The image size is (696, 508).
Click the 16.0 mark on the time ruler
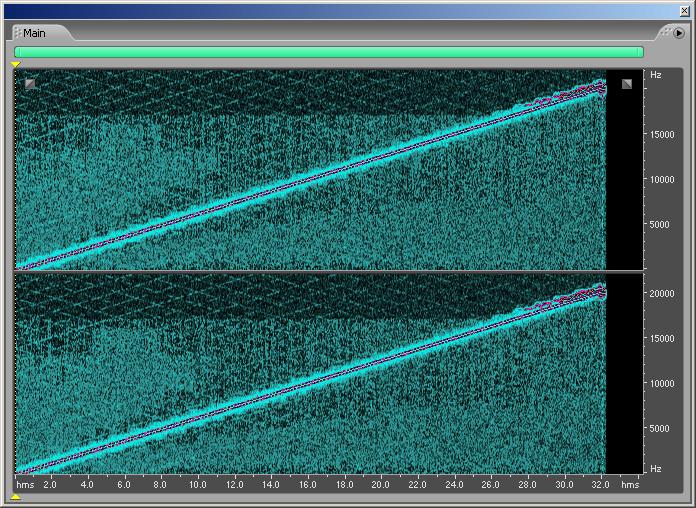click(x=308, y=484)
